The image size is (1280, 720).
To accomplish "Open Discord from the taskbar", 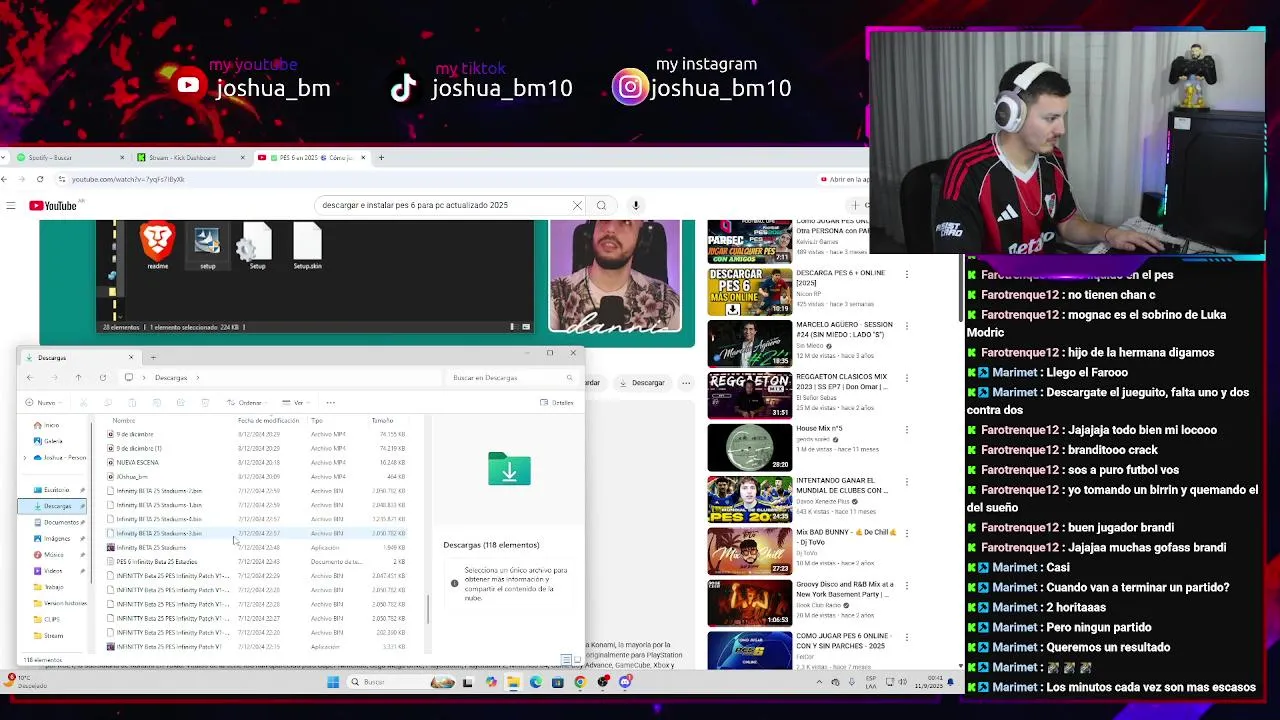I will 625,682.
